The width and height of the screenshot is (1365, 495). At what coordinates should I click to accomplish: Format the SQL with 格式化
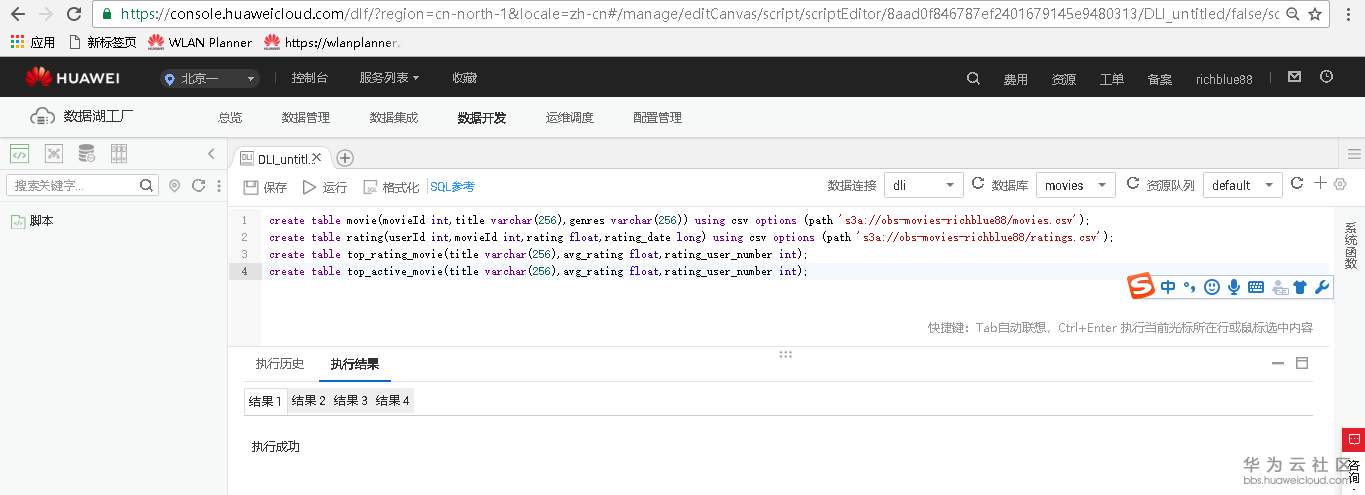click(391, 187)
